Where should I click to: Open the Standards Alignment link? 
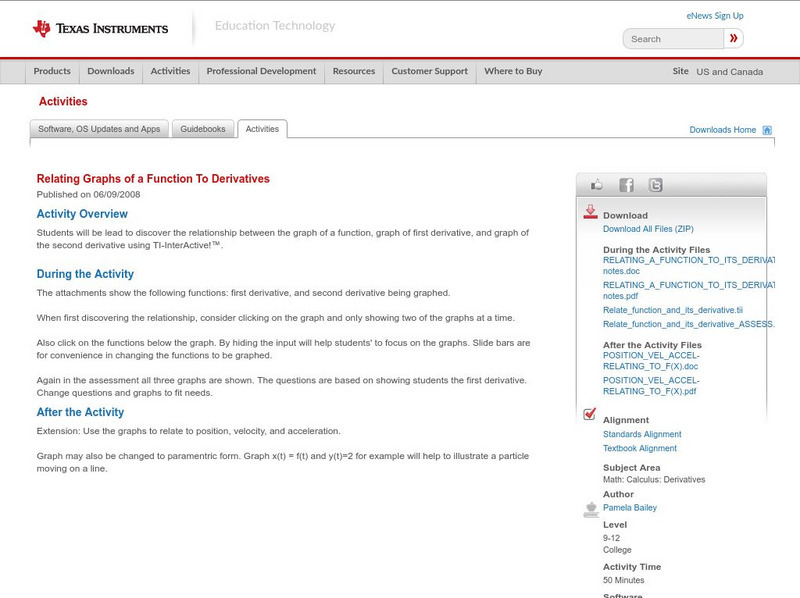pos(642,434)
